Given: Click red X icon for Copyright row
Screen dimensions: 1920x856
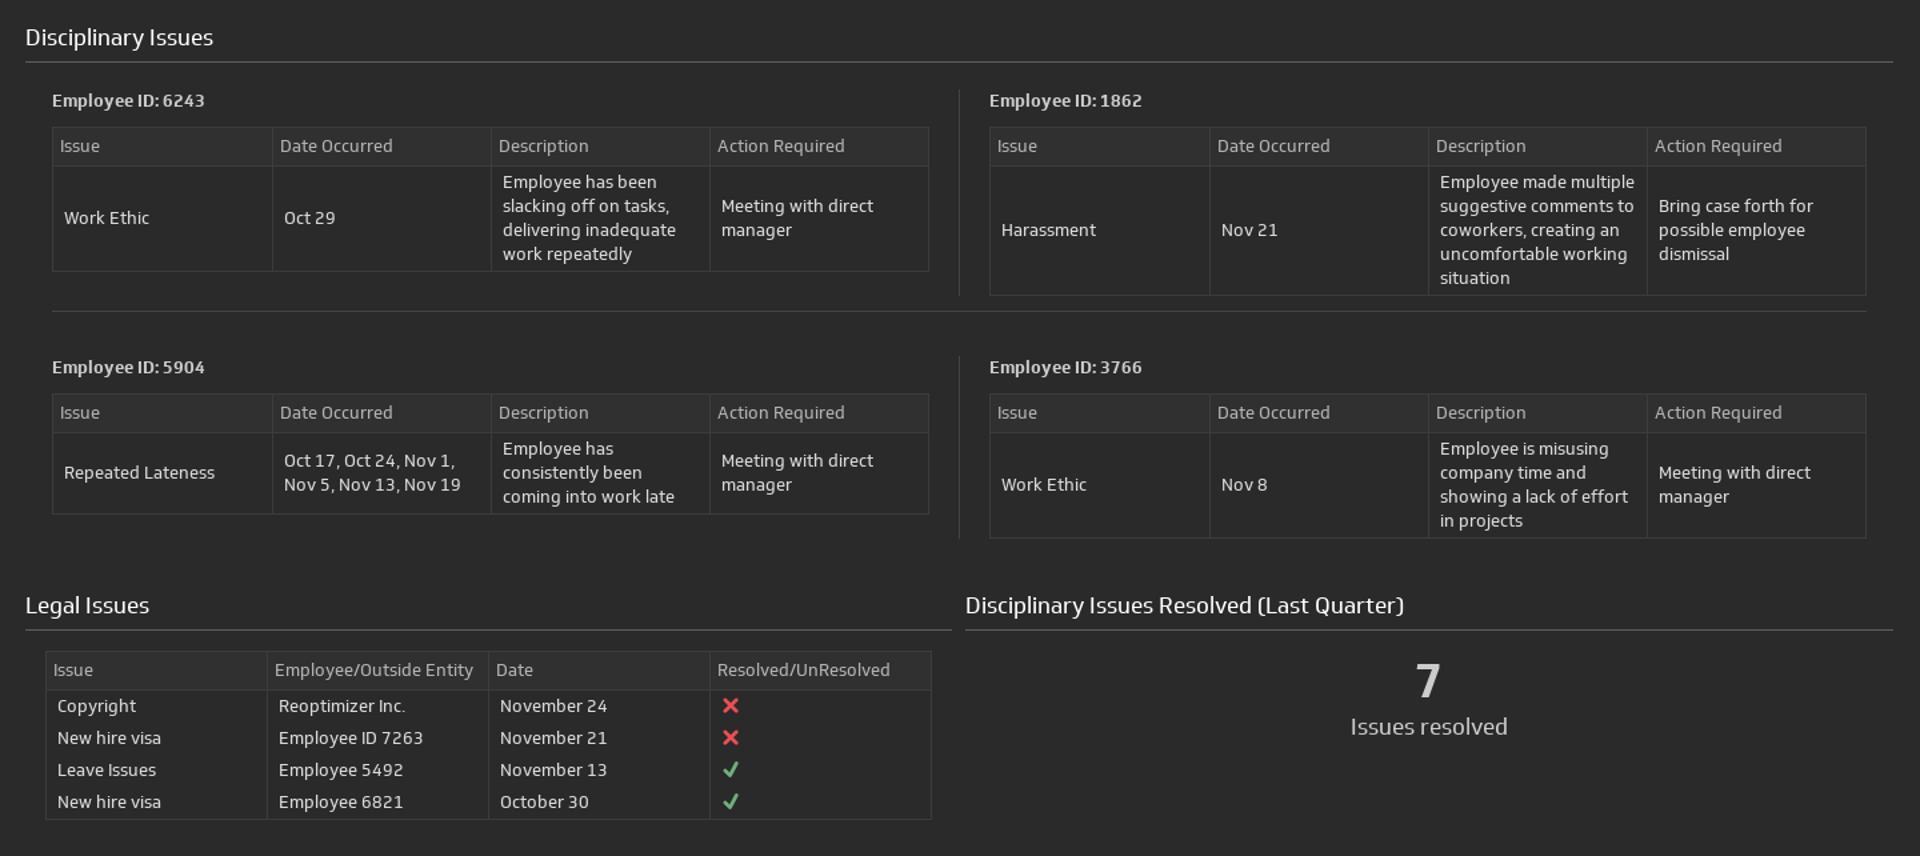Looking at the screenshot, I should [730, 706].
